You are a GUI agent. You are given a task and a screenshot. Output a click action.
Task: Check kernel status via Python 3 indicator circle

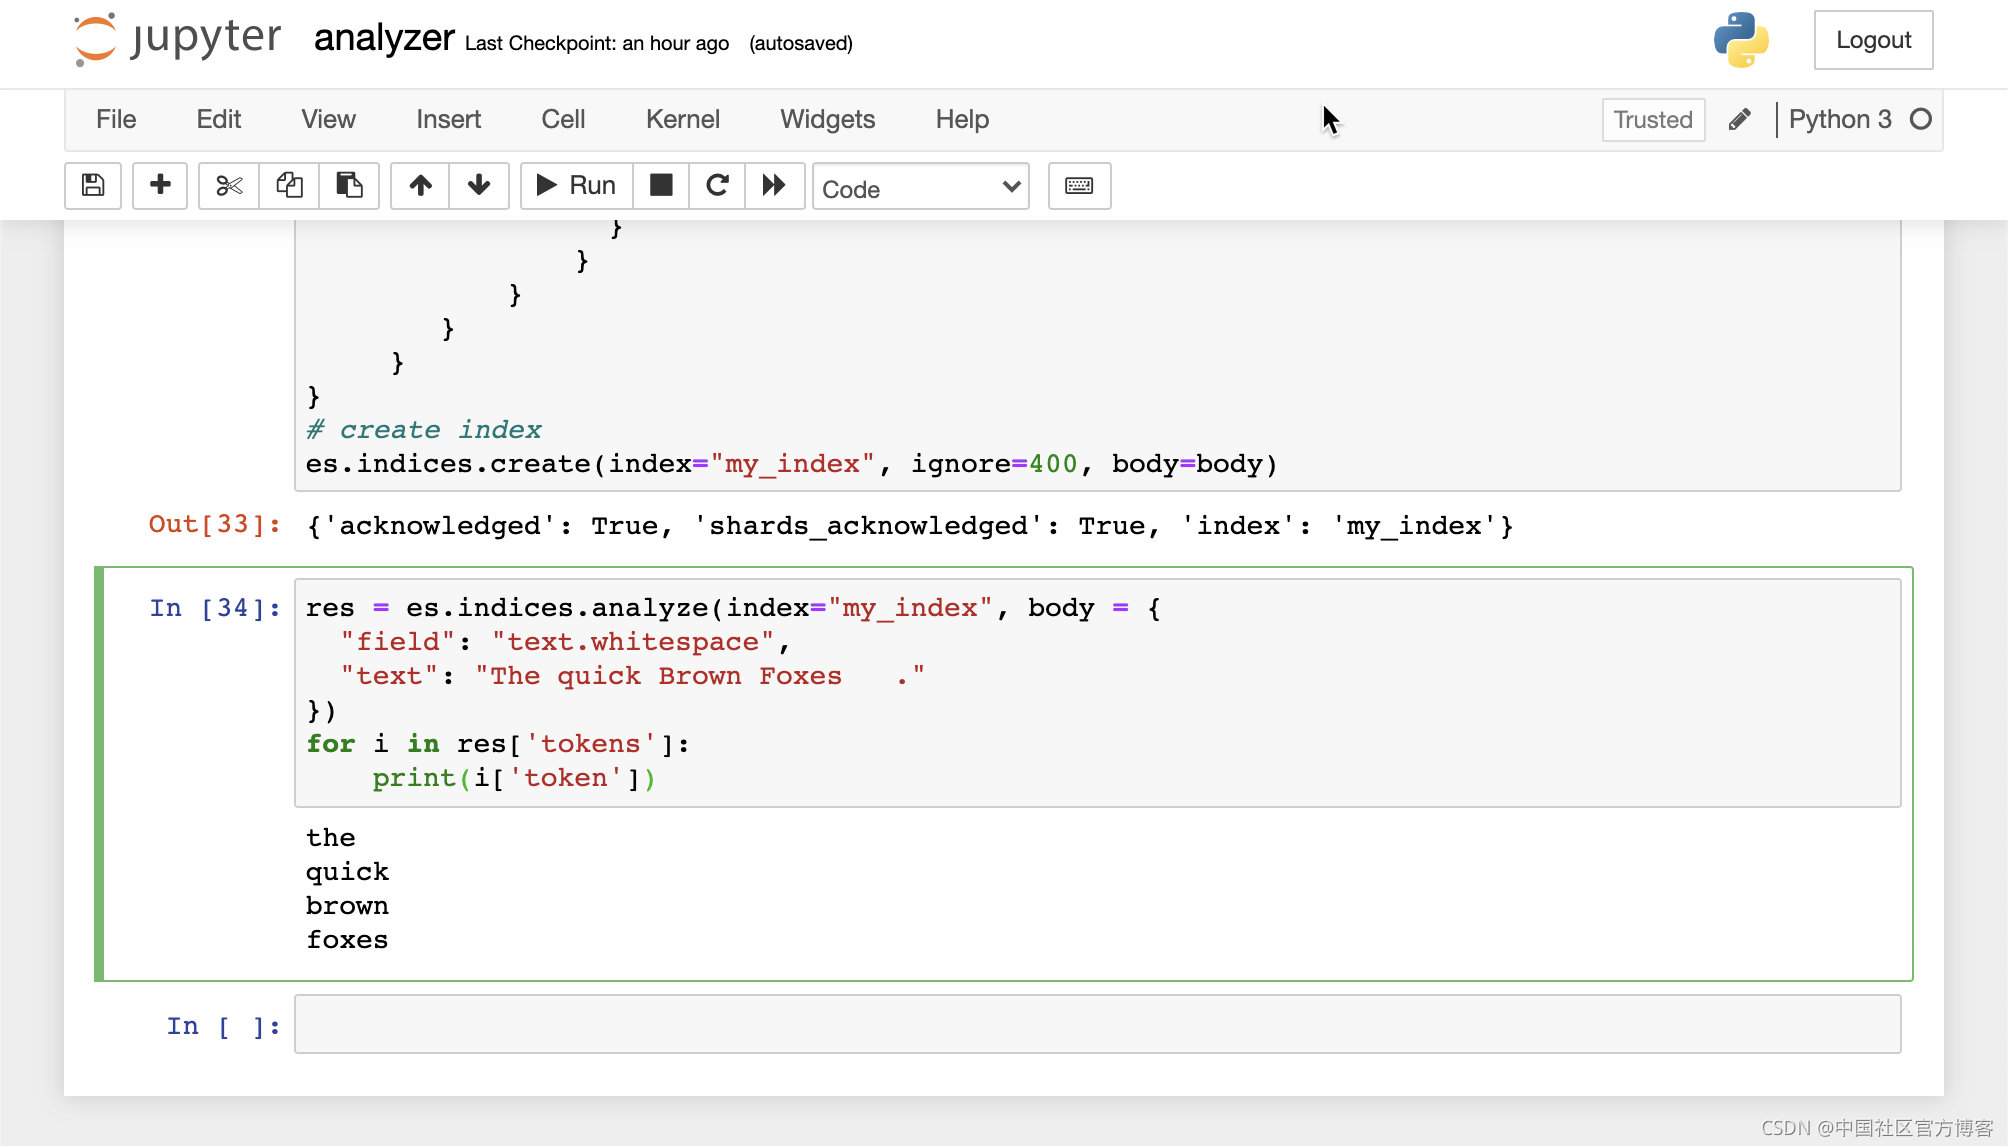click(x=1922, y=119)
